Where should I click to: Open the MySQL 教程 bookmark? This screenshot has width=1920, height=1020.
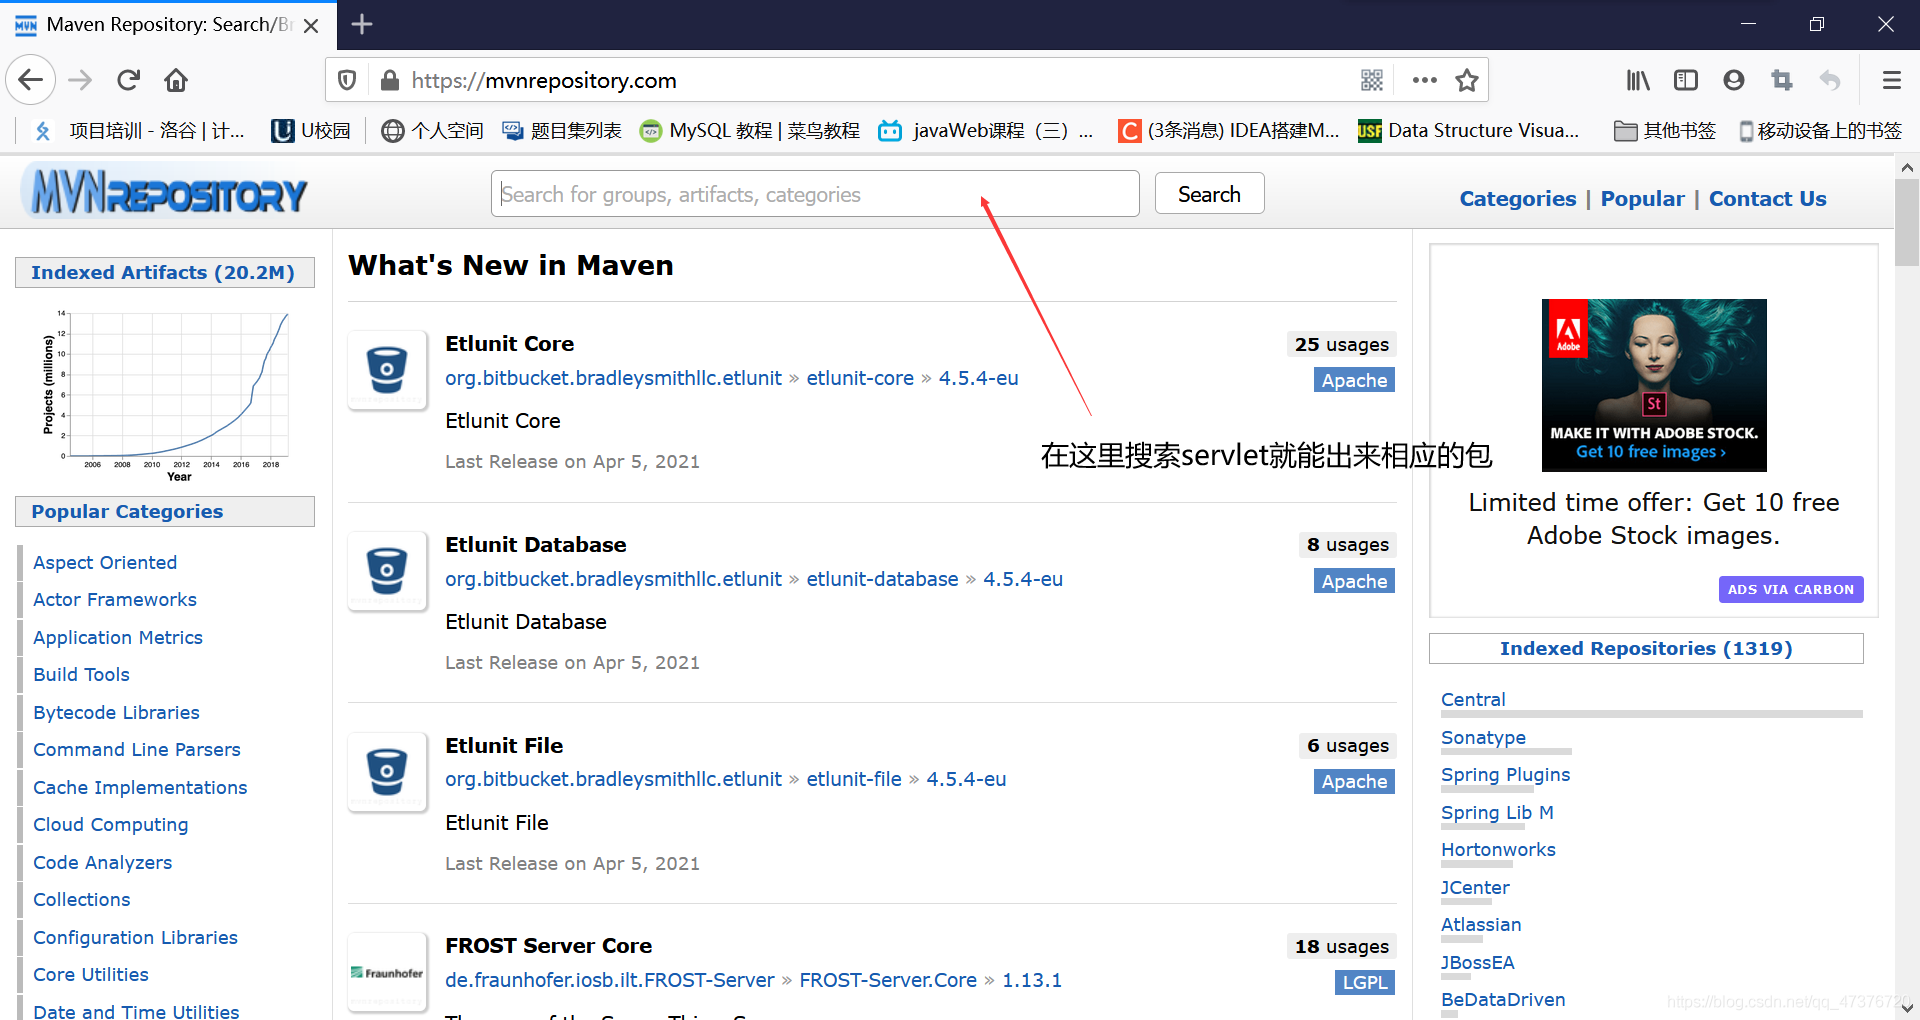click(750, 131)
